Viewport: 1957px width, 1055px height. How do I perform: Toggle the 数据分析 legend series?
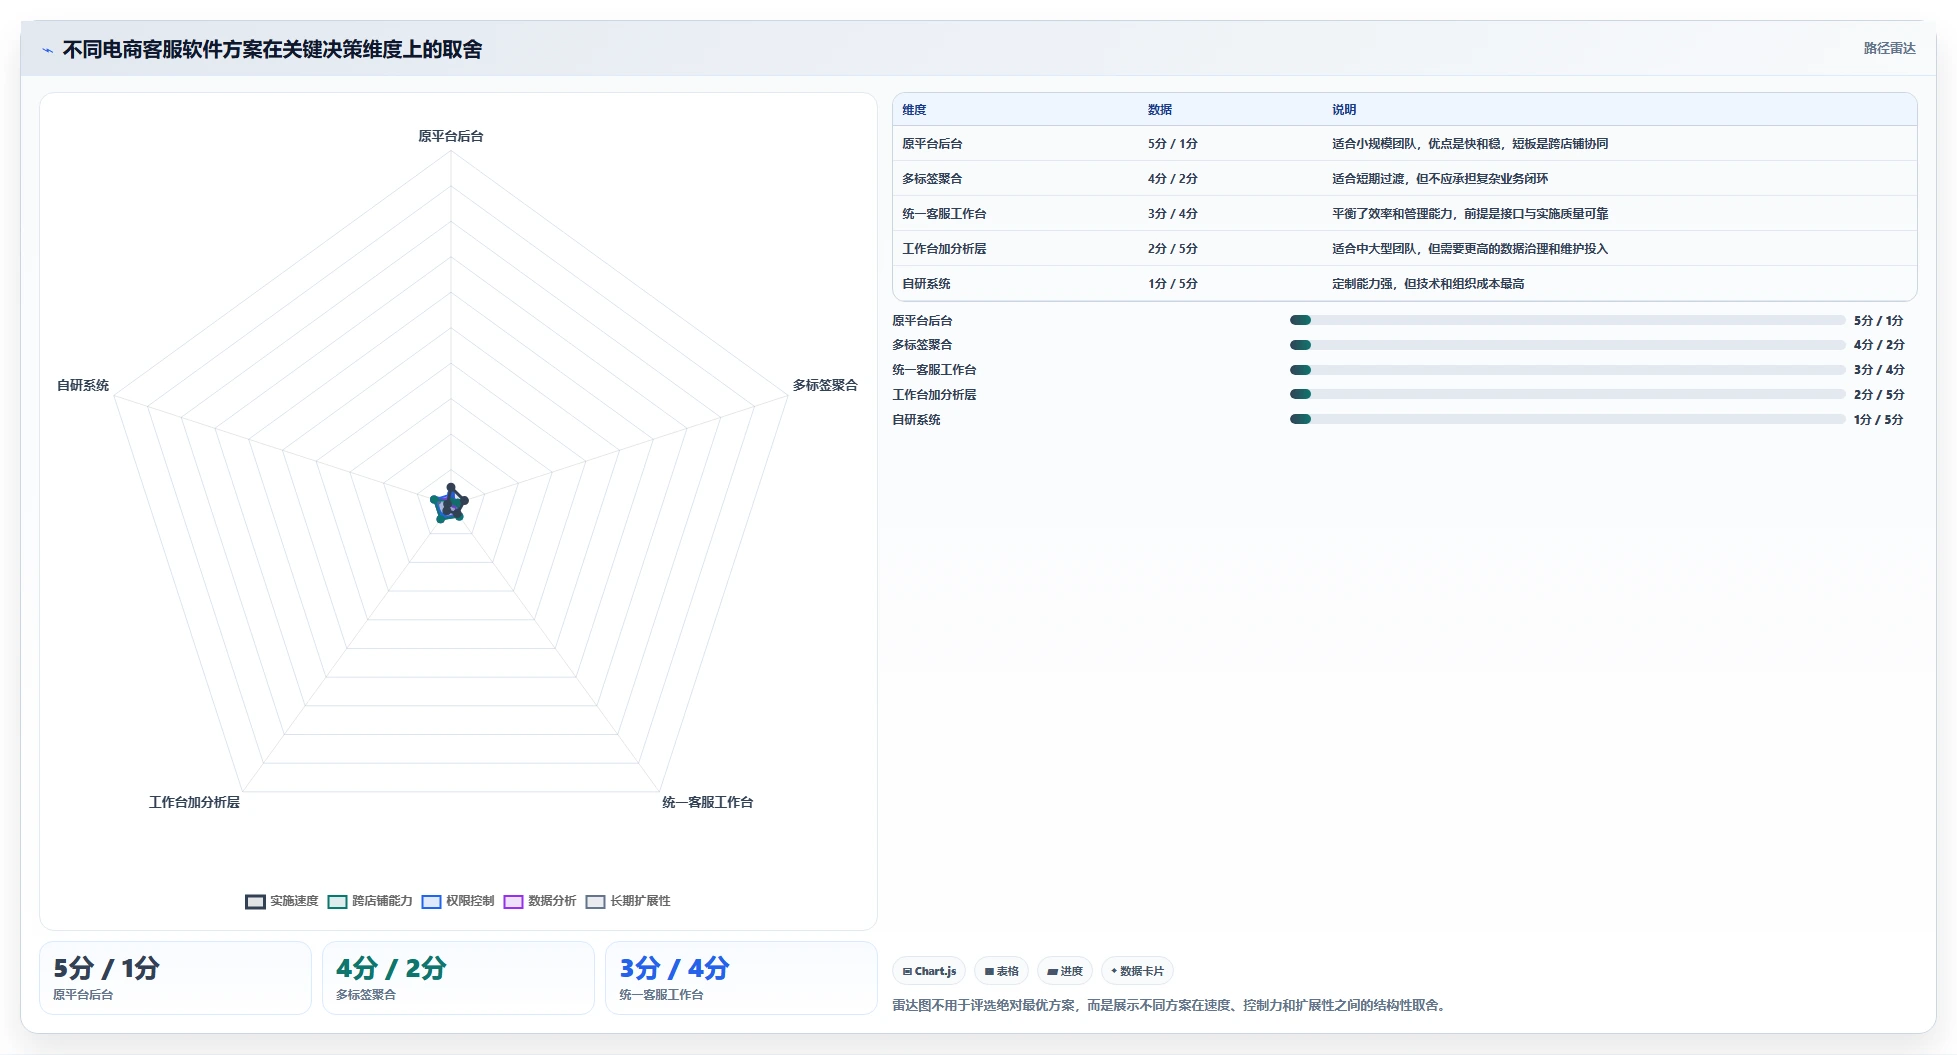pos(540,901)
